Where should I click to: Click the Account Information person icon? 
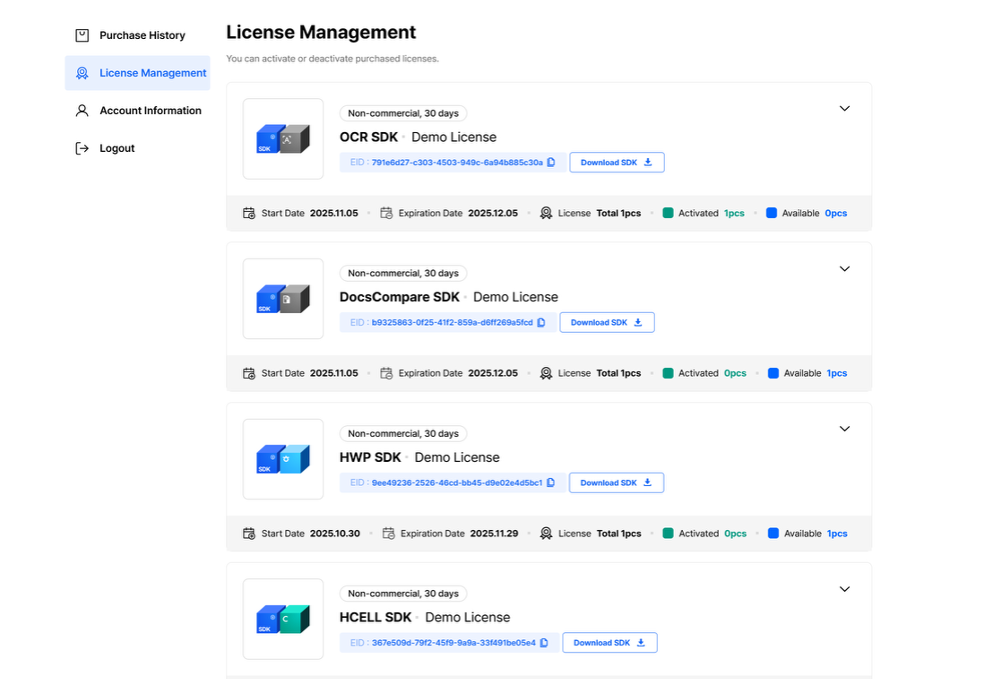[x=81, y=110]
